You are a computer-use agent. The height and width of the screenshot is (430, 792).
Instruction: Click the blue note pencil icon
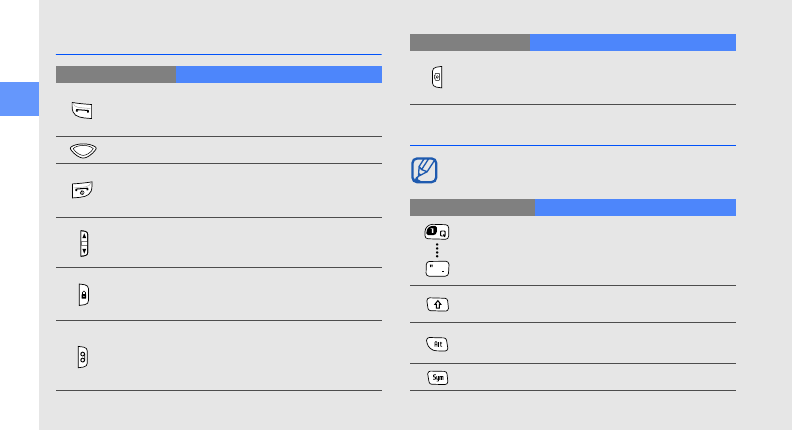tap(424, 169)
